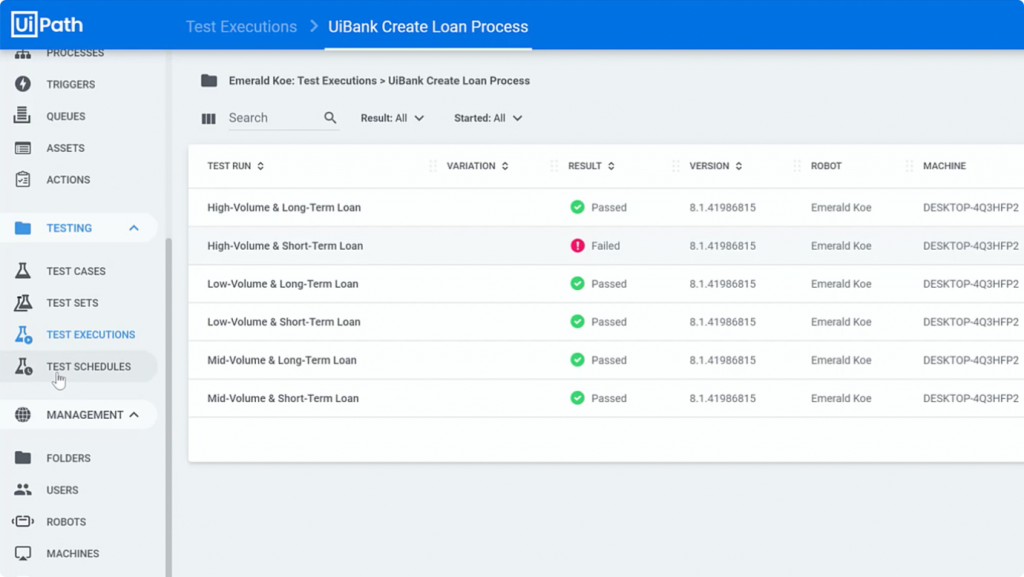Image resolution: width=1024 pixels, height=577 pixels.
Task: Click Passed icon for Low-Volume & Short-Term Loan
Action: [577, 321]
